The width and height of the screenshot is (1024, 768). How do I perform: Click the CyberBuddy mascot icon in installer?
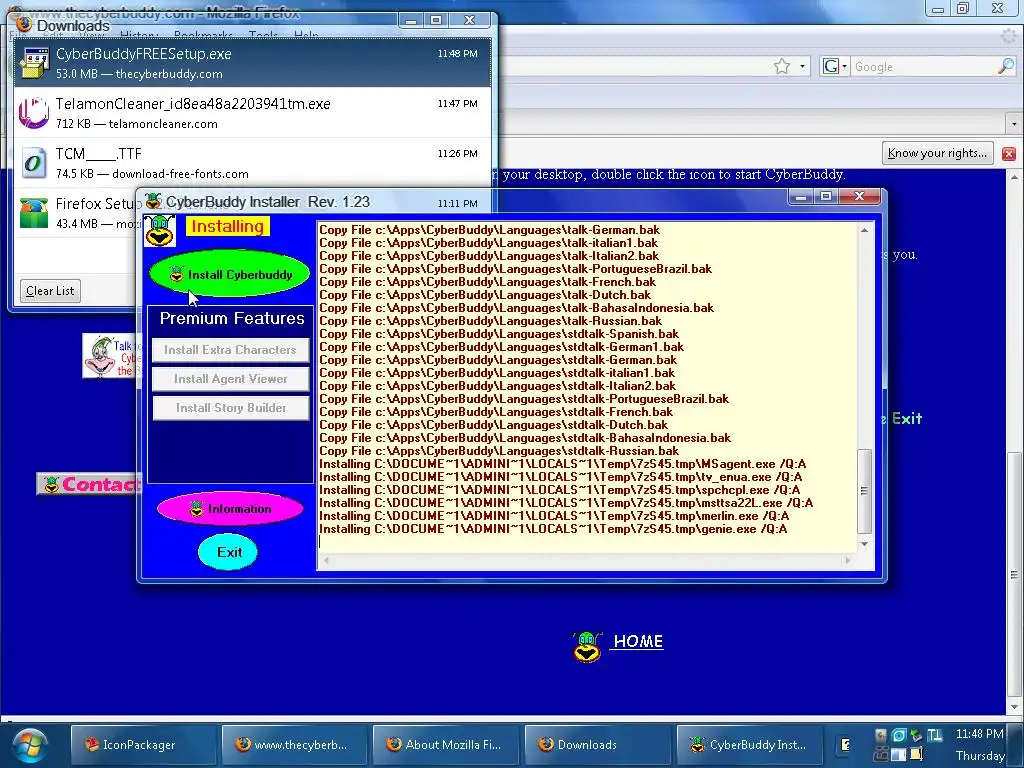(x=159, y=231)
